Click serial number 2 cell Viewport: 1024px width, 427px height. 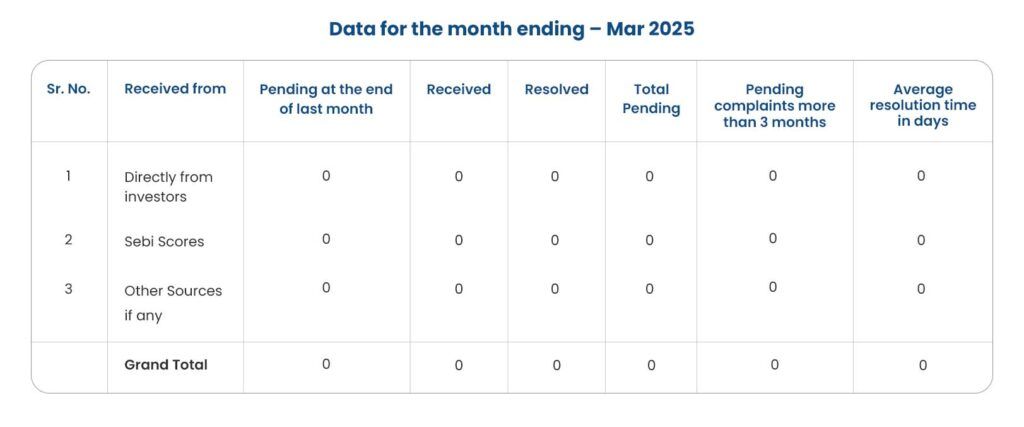(68, 240)
